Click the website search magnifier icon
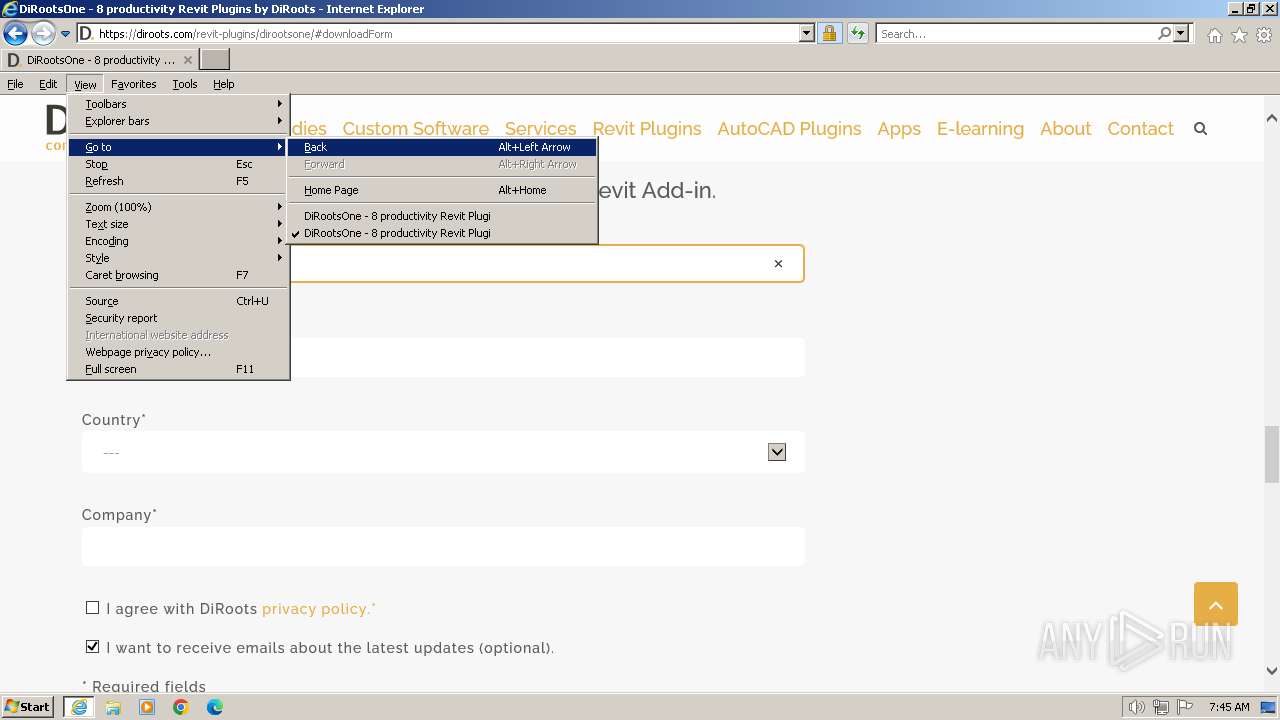Screen dimensions: 1280x720 [x=1200, y=129]
